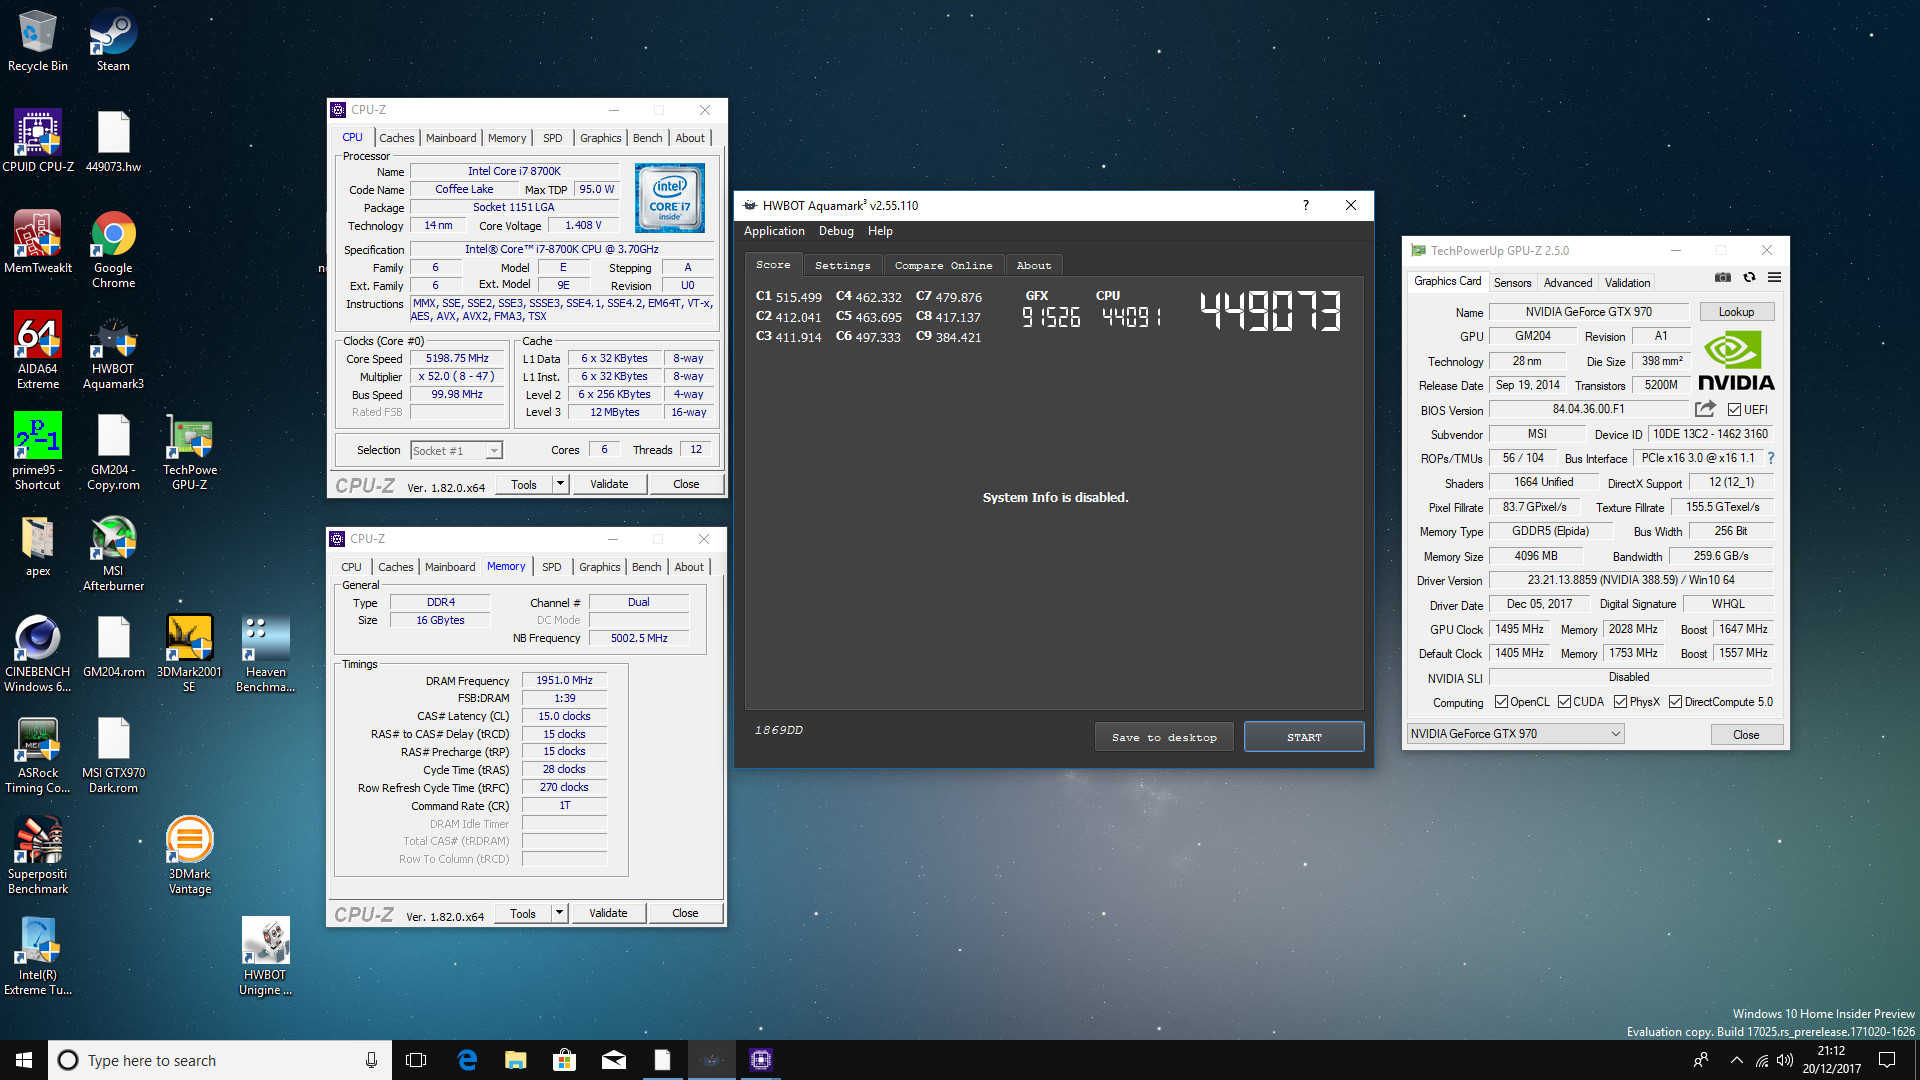
Task: Show hidden system tray icons
Action: coord(1736,1060)
